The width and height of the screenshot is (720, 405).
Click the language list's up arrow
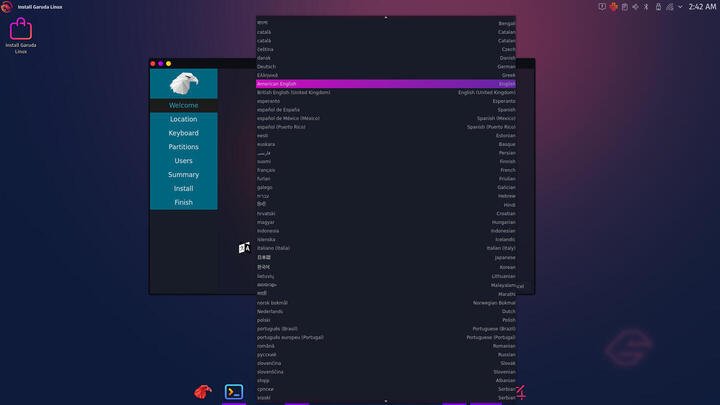coord(386,17)
